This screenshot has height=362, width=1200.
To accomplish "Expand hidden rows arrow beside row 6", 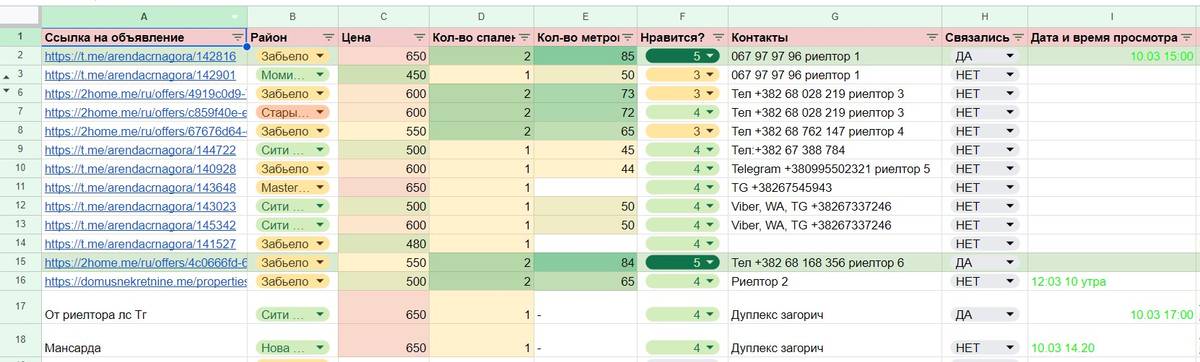I will click(x=8, y=90).
